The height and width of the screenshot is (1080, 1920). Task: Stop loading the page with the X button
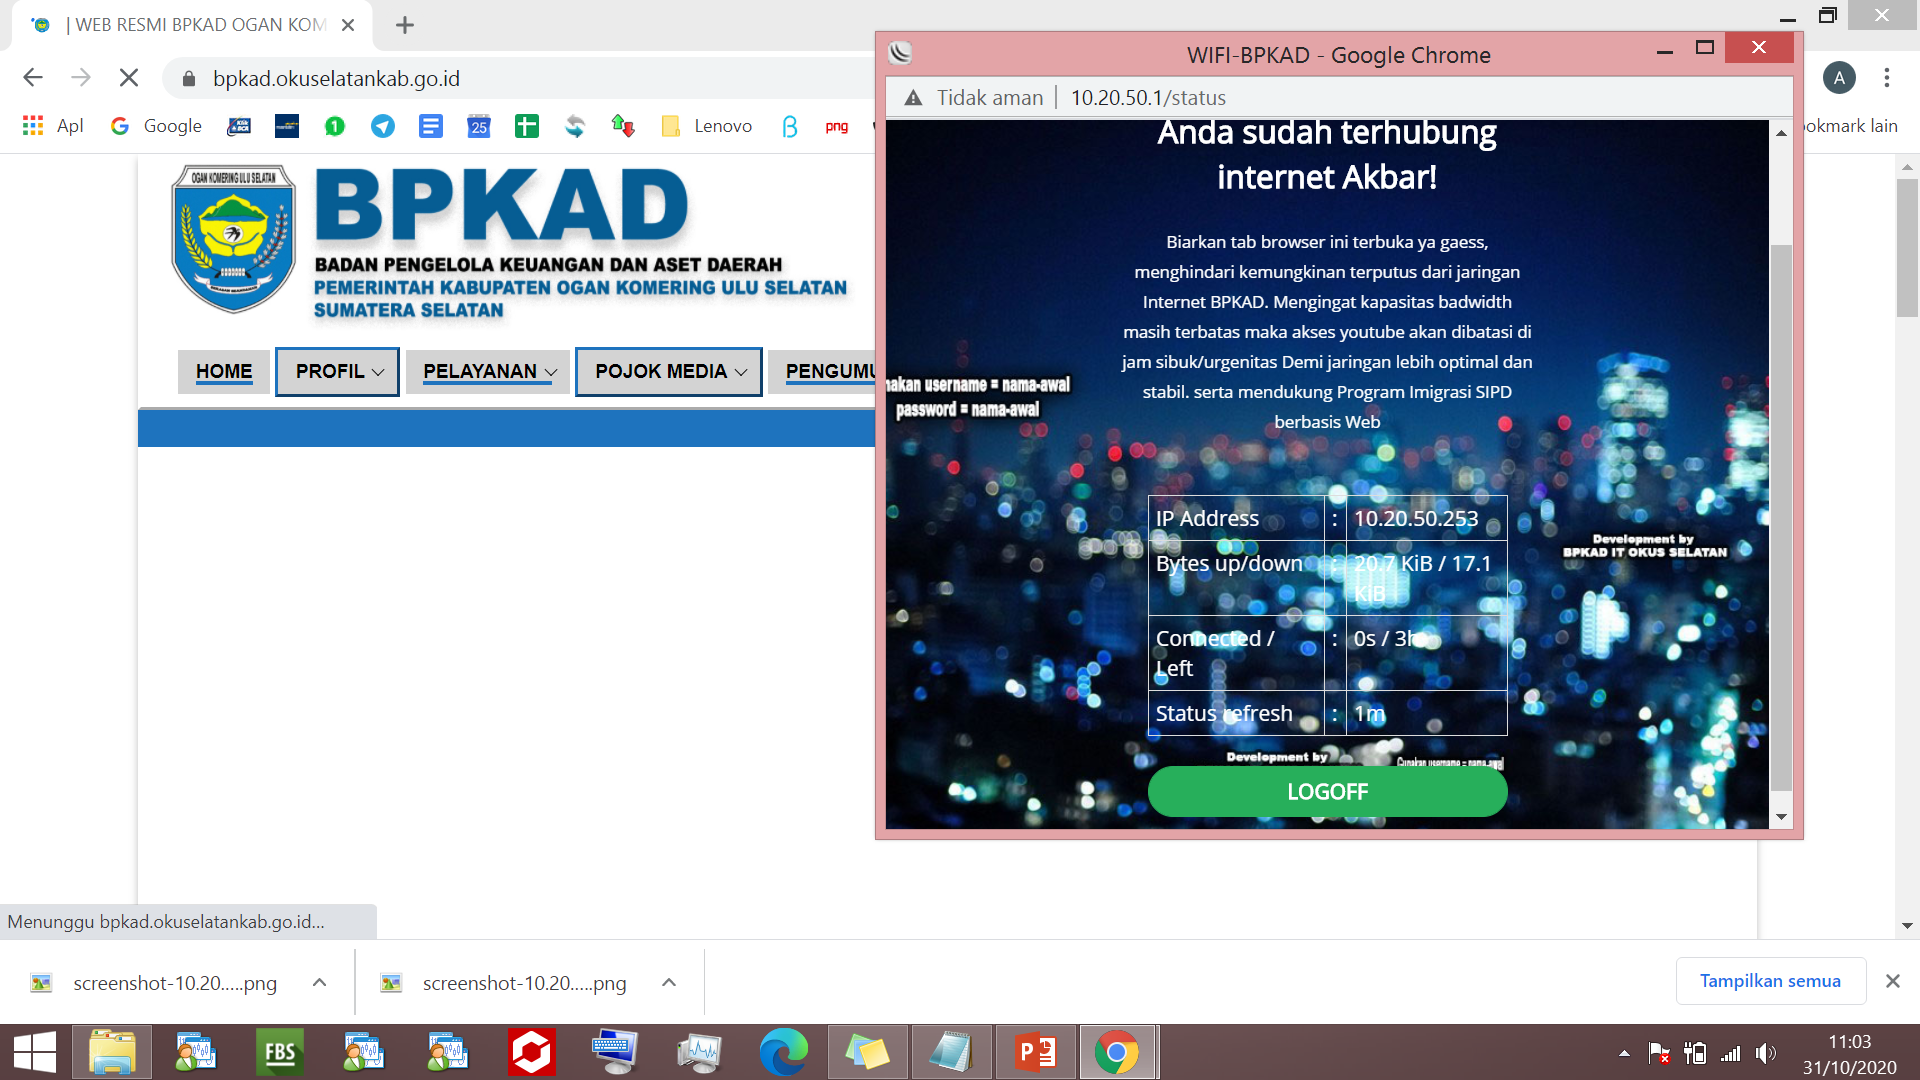[129, 78]
